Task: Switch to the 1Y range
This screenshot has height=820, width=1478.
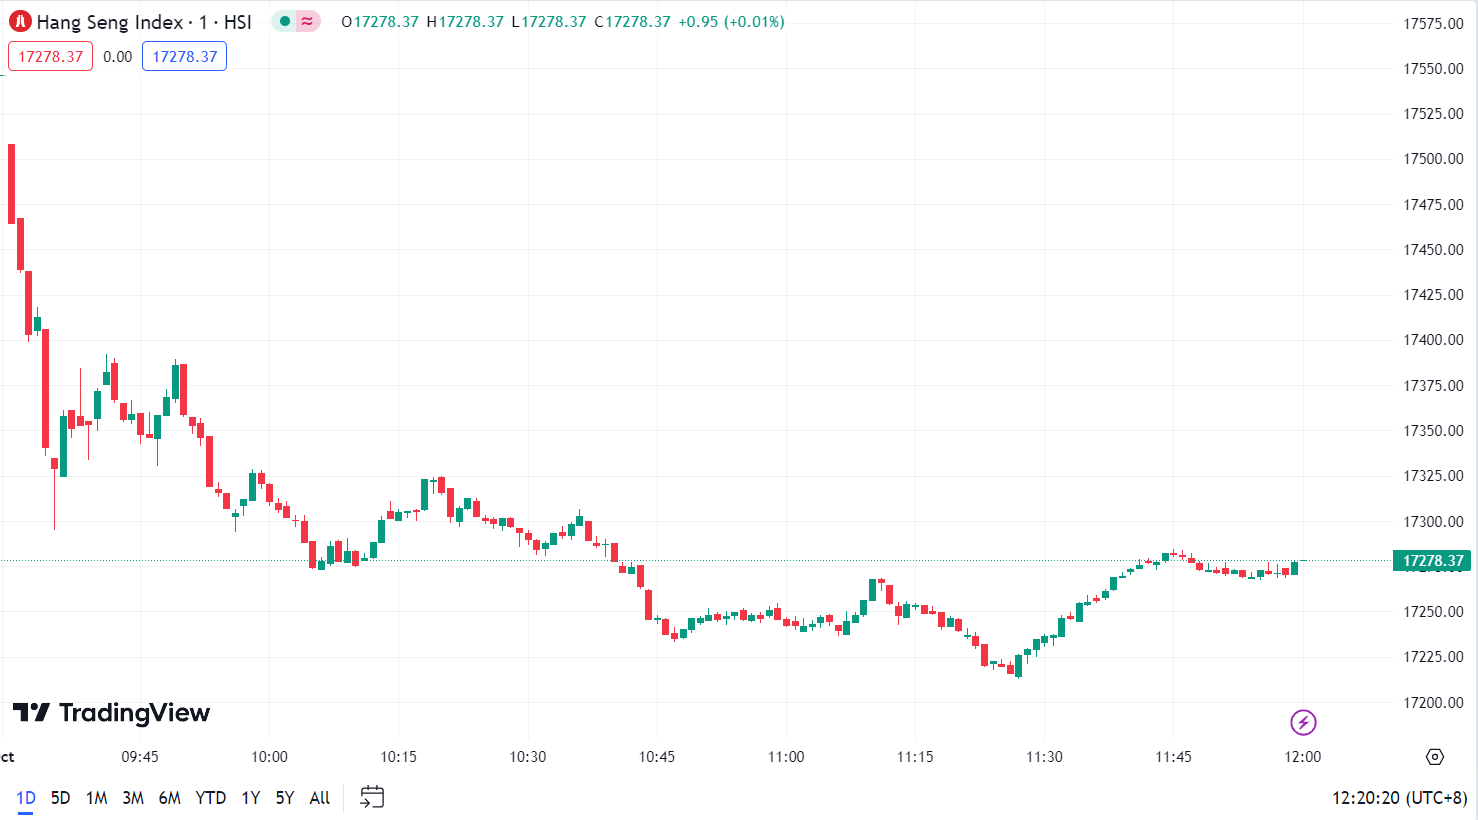Action: (251, 797)
